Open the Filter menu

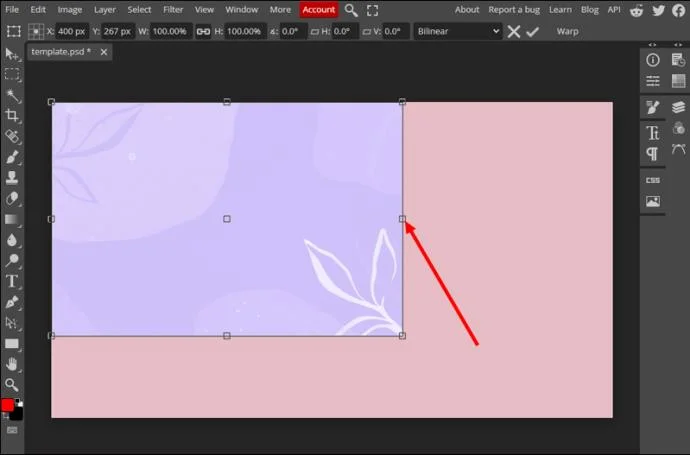173,10
